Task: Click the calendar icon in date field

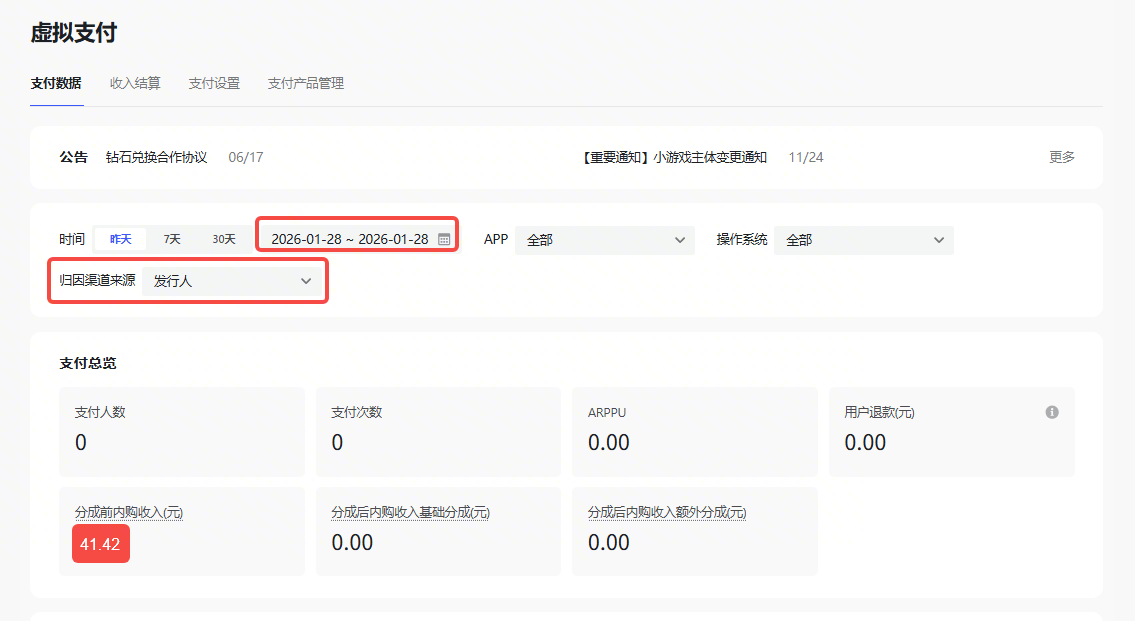Action: (x=444, y=239)
